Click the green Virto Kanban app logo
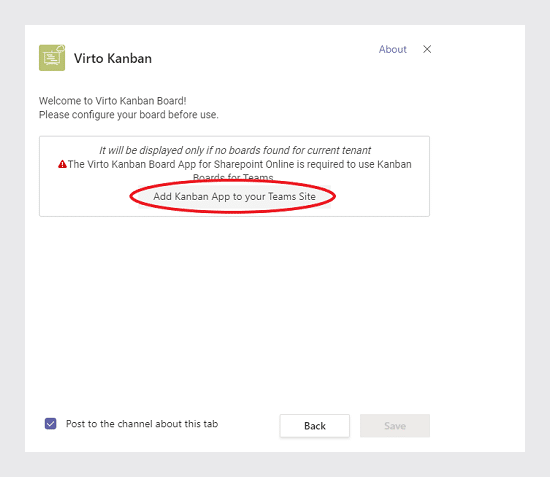This screenshot has width=550, height=477. [52, 58]
